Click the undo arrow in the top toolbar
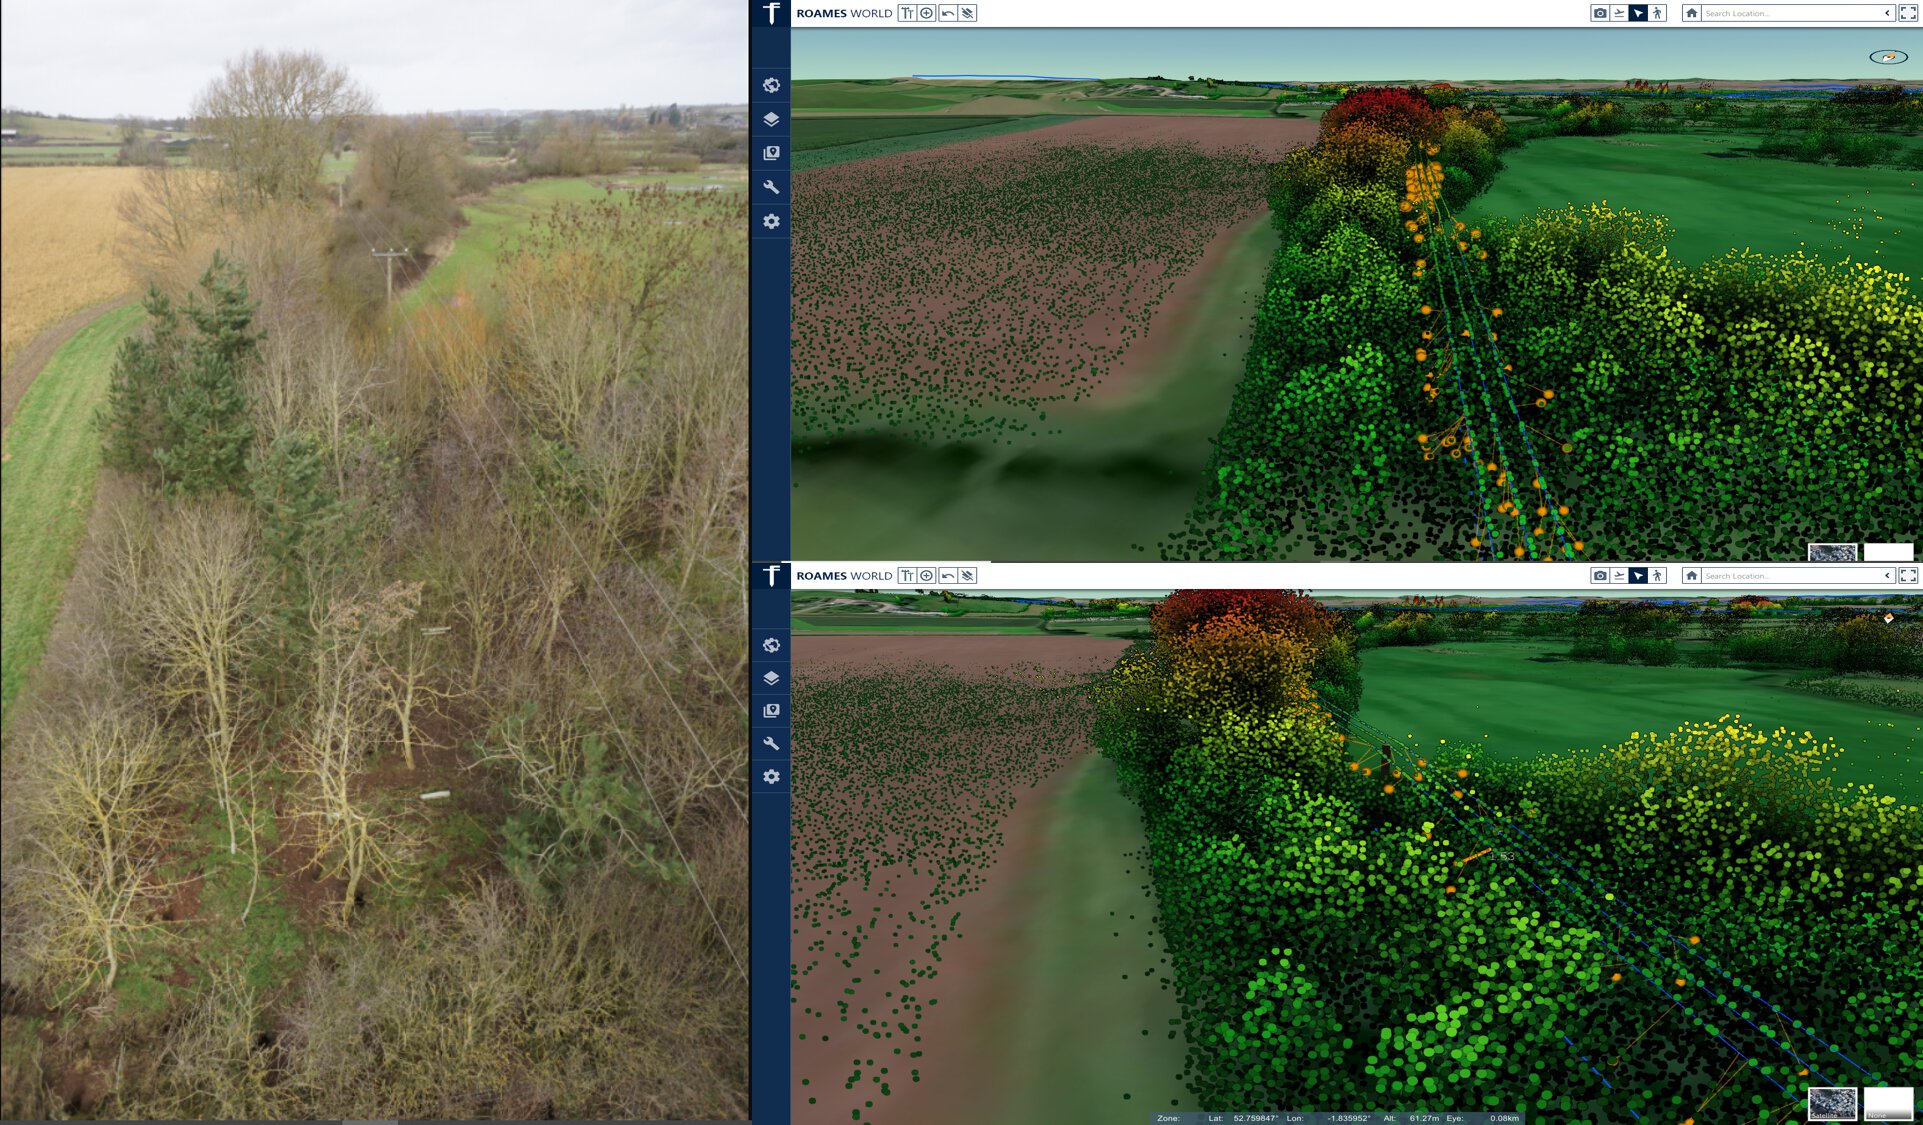Image resolution: width=1923 pixels, height=1125 pixels. 948,13
